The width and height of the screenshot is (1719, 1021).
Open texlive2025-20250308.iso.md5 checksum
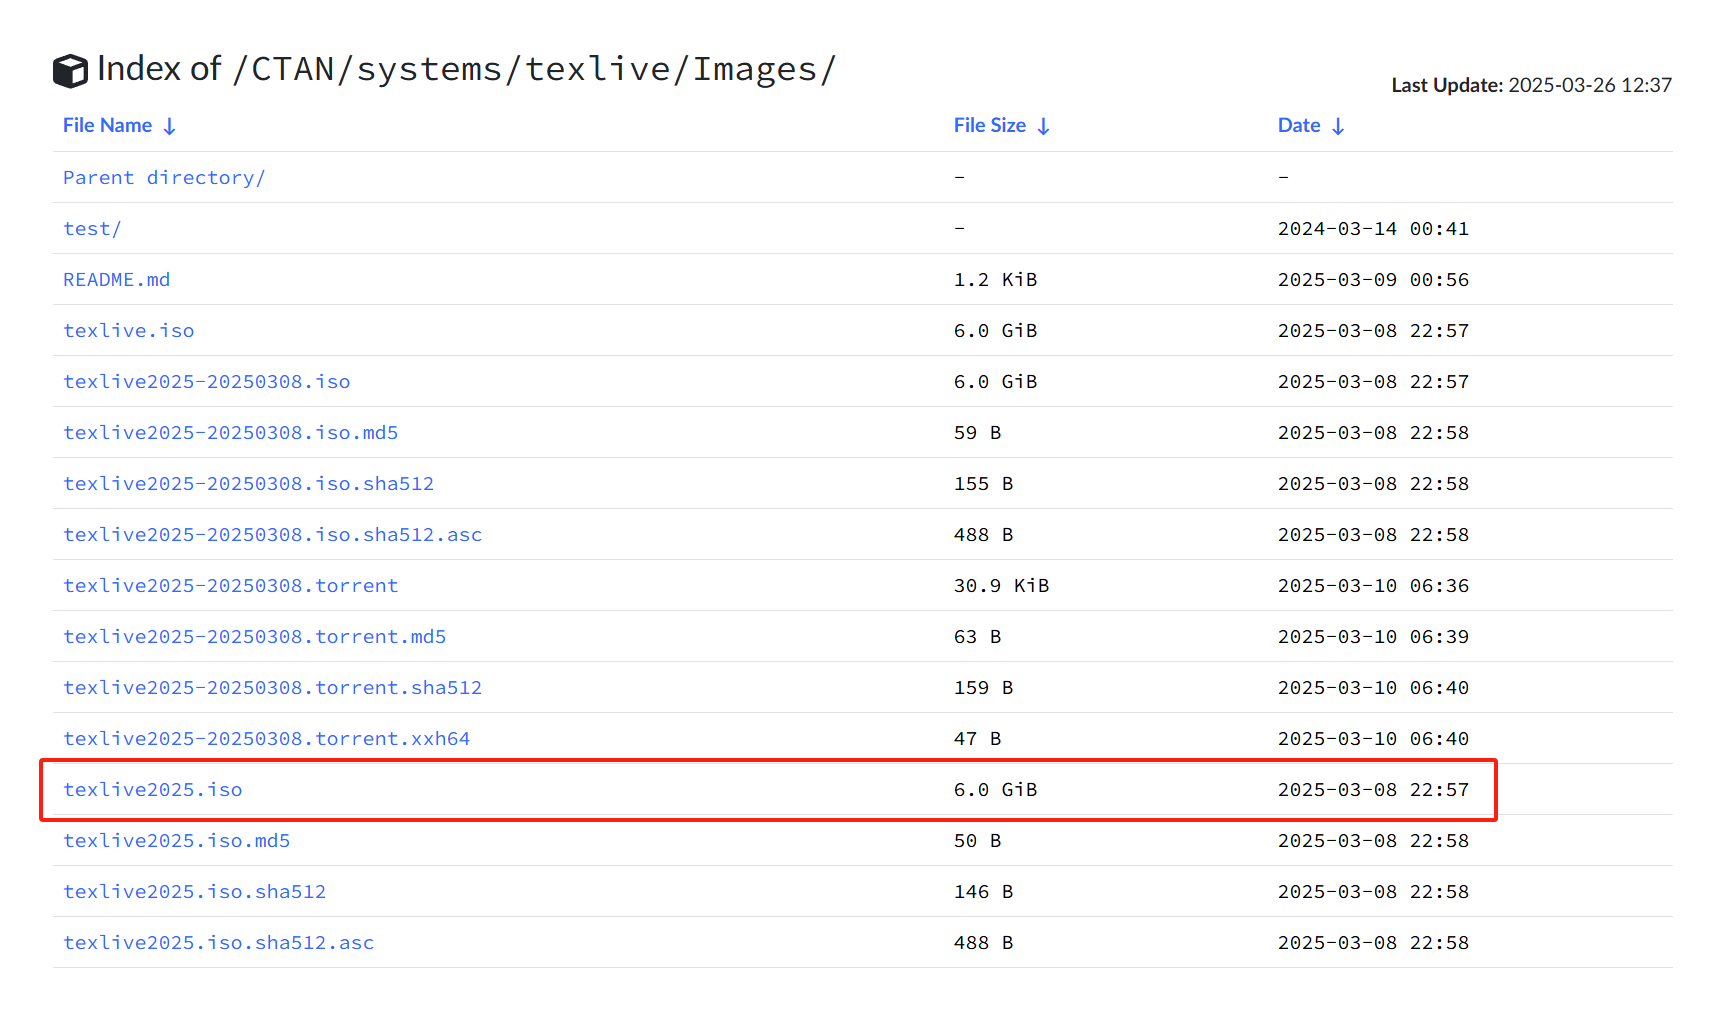pos(230,433)
